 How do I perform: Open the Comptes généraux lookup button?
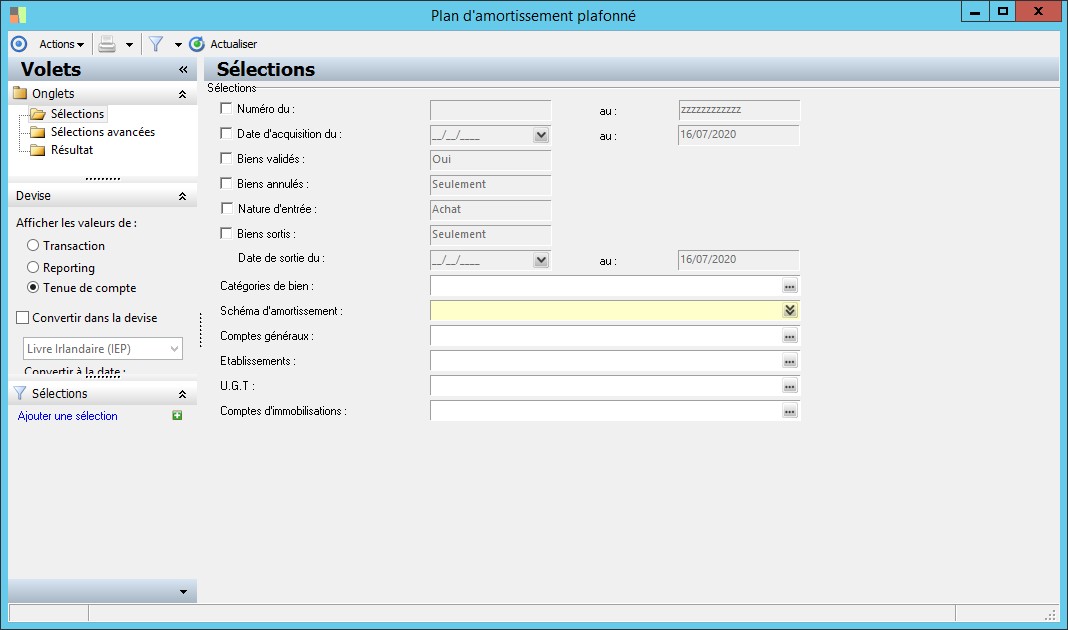coord(790,337)
